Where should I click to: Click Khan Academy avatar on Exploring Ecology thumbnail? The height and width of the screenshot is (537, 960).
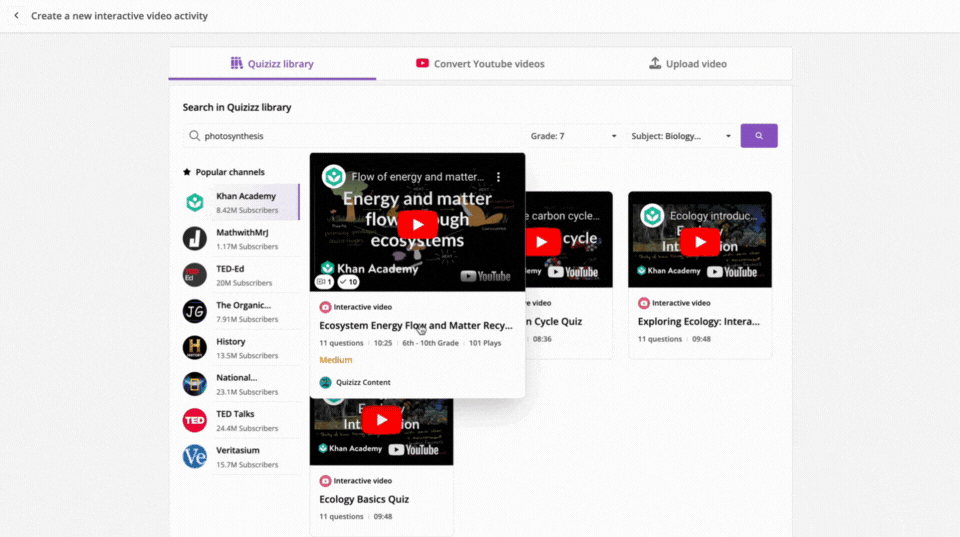click(652, 216)
